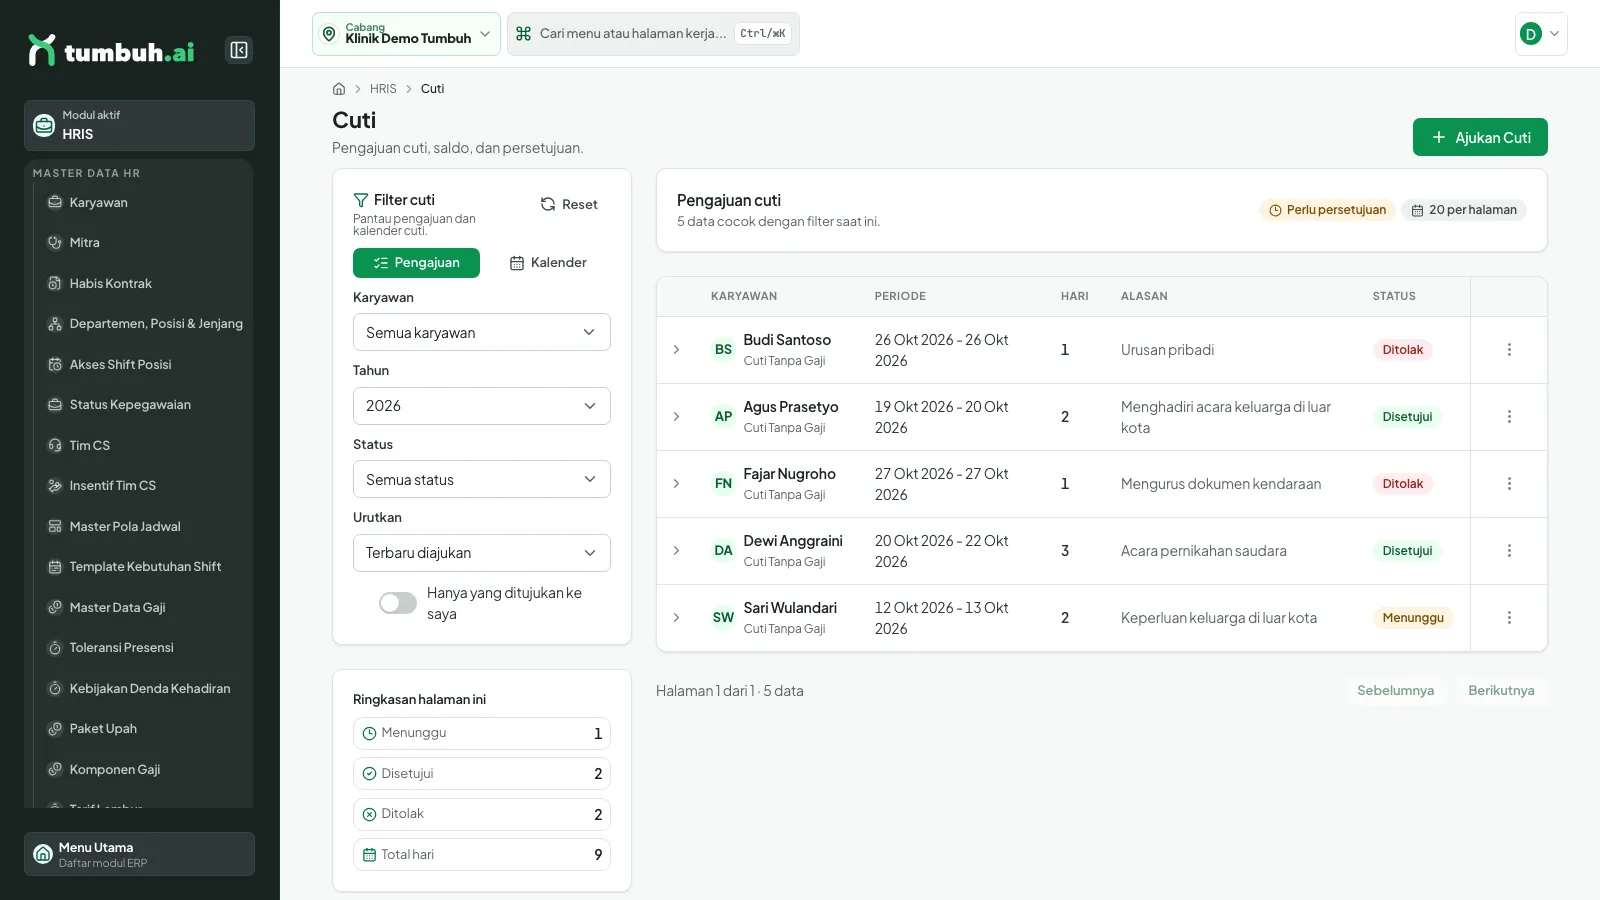Click the Habis Kontrak sidebar icon
Image resolution: width=1600 pixels, height=900 pixels.
click(x=55, y=283)
